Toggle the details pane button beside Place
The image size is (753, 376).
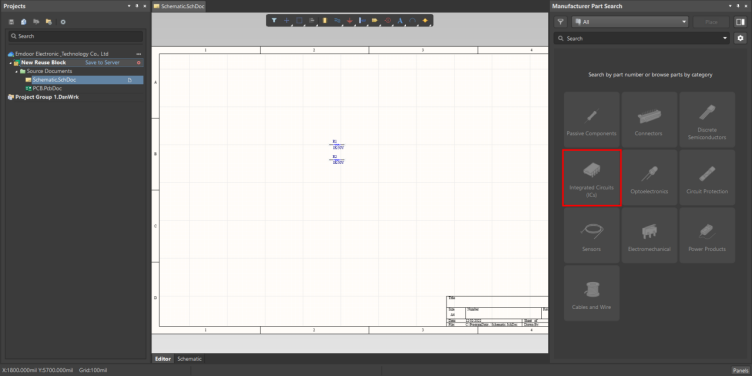click(739, 22)
